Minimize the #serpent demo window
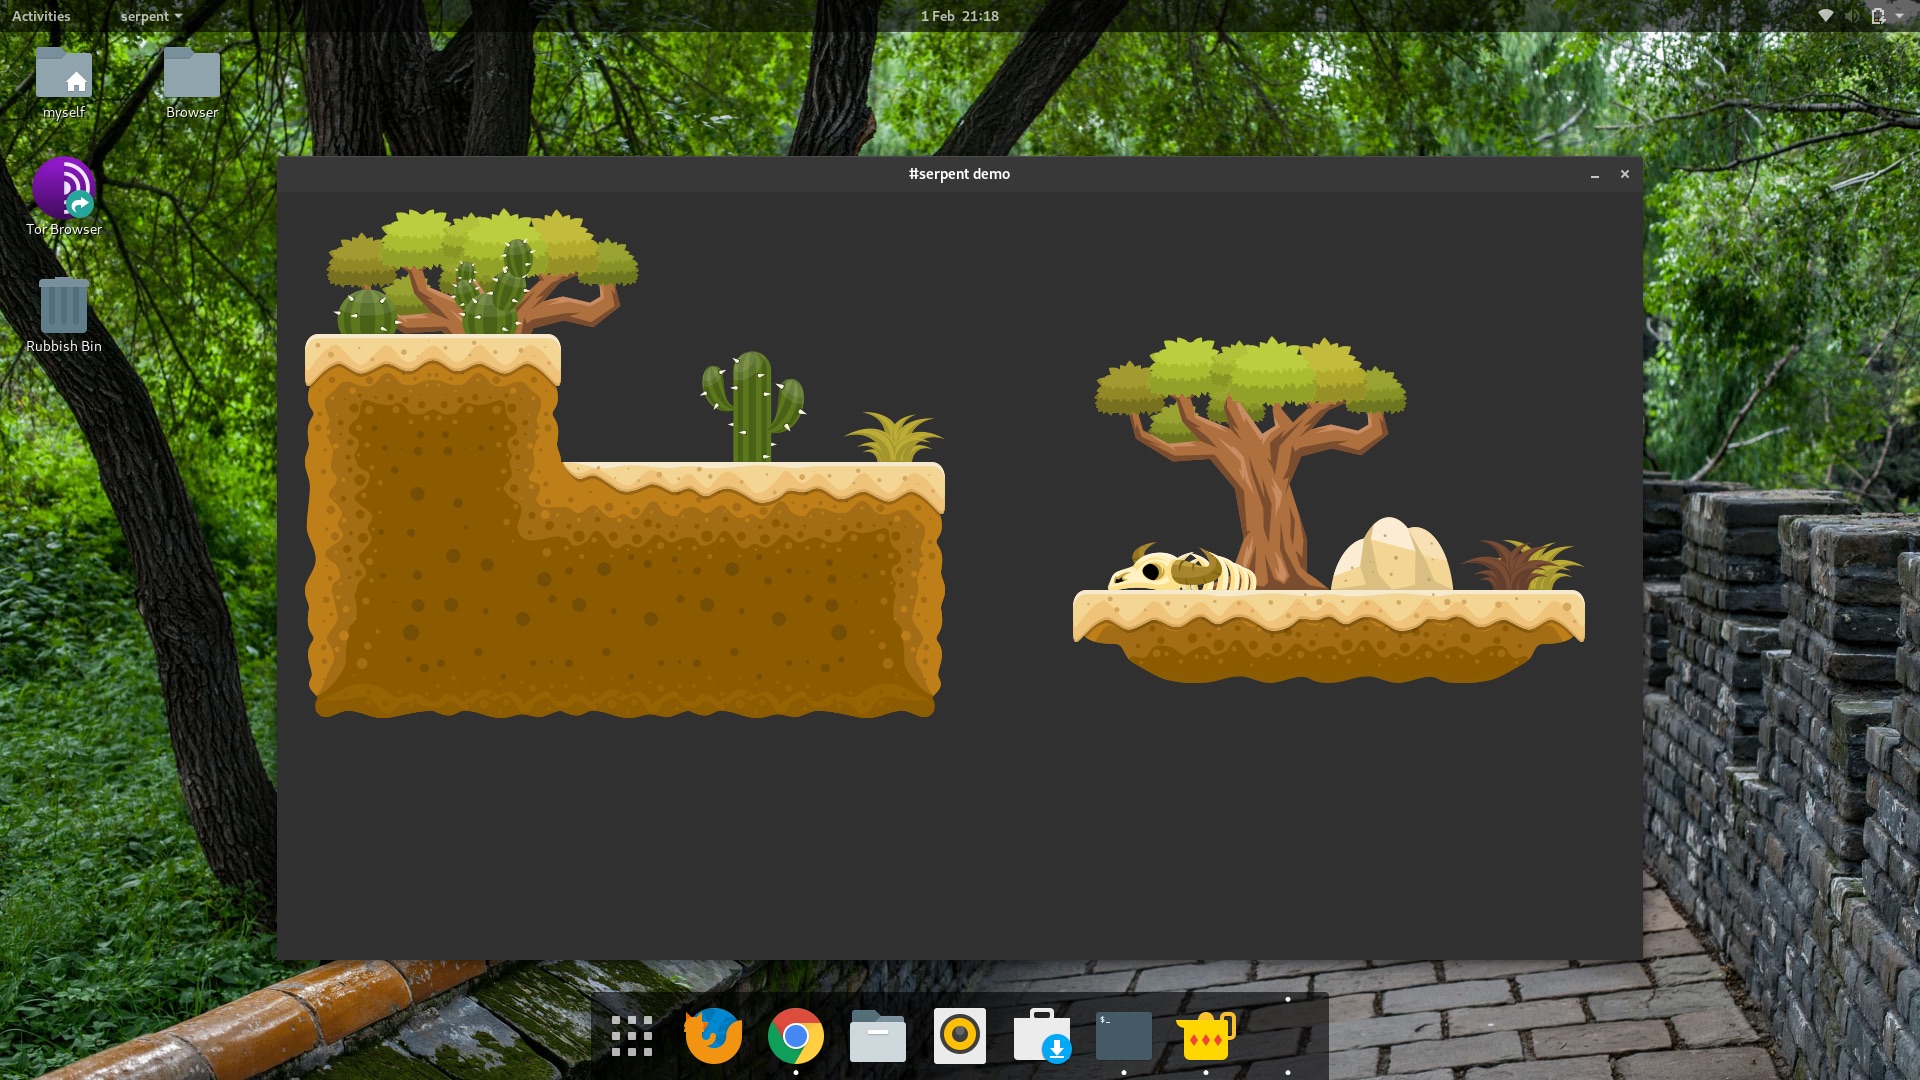Image resolution: width=1920 pixels, height=1080 pixels. [x=1592, y=174]
